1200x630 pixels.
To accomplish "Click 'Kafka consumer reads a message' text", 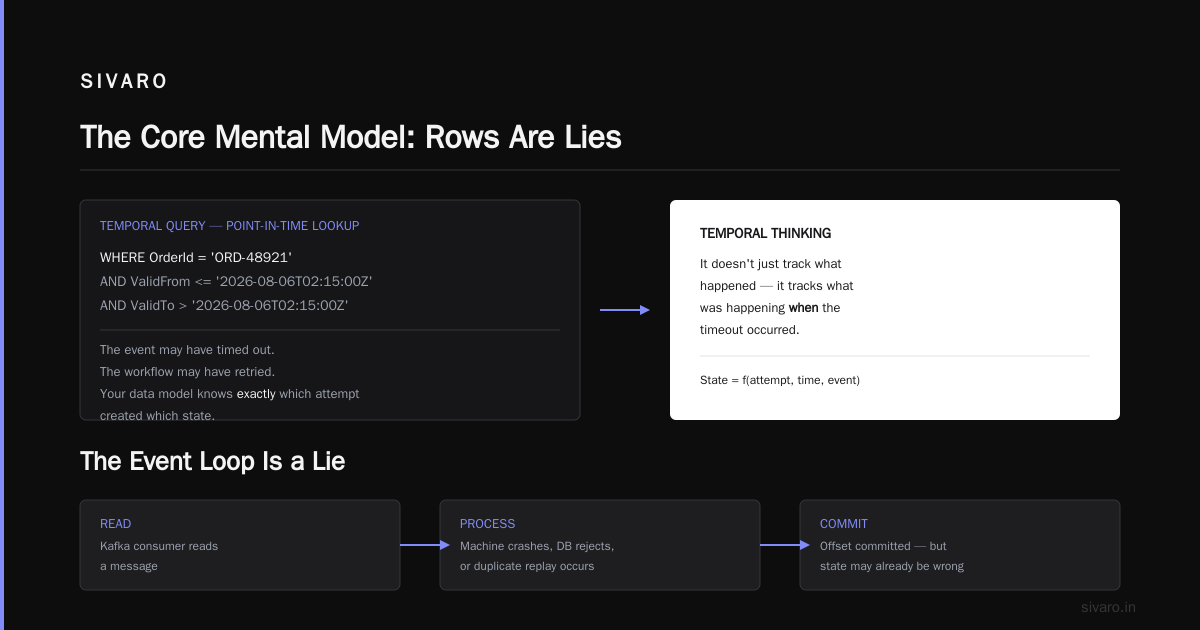I will [159, 556].
